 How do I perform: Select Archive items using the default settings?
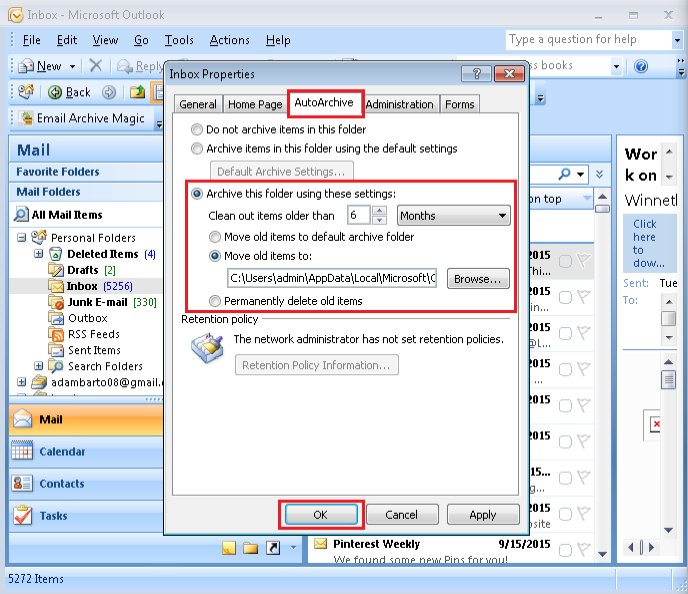[197, 149]
